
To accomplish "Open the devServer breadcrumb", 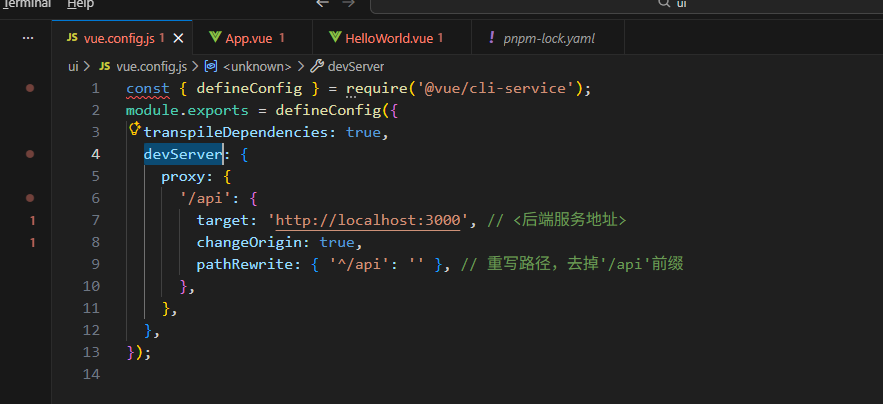I will tap(347, 66).
